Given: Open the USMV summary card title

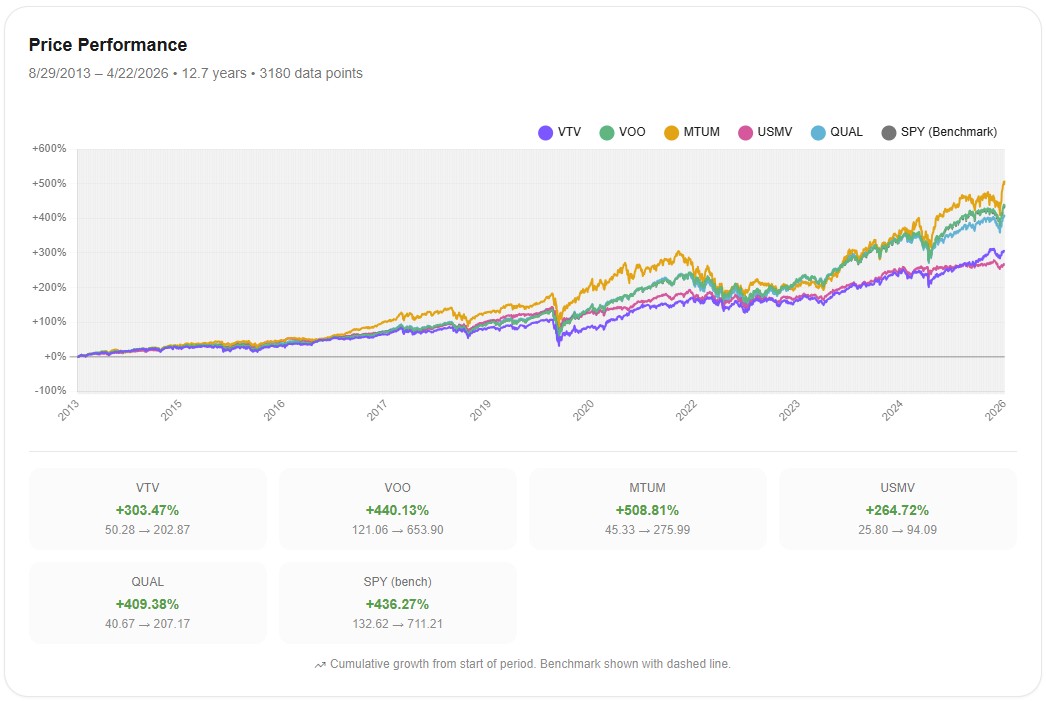Looking at the screenshot, I should pyautogui.click(x=897, y=488).
